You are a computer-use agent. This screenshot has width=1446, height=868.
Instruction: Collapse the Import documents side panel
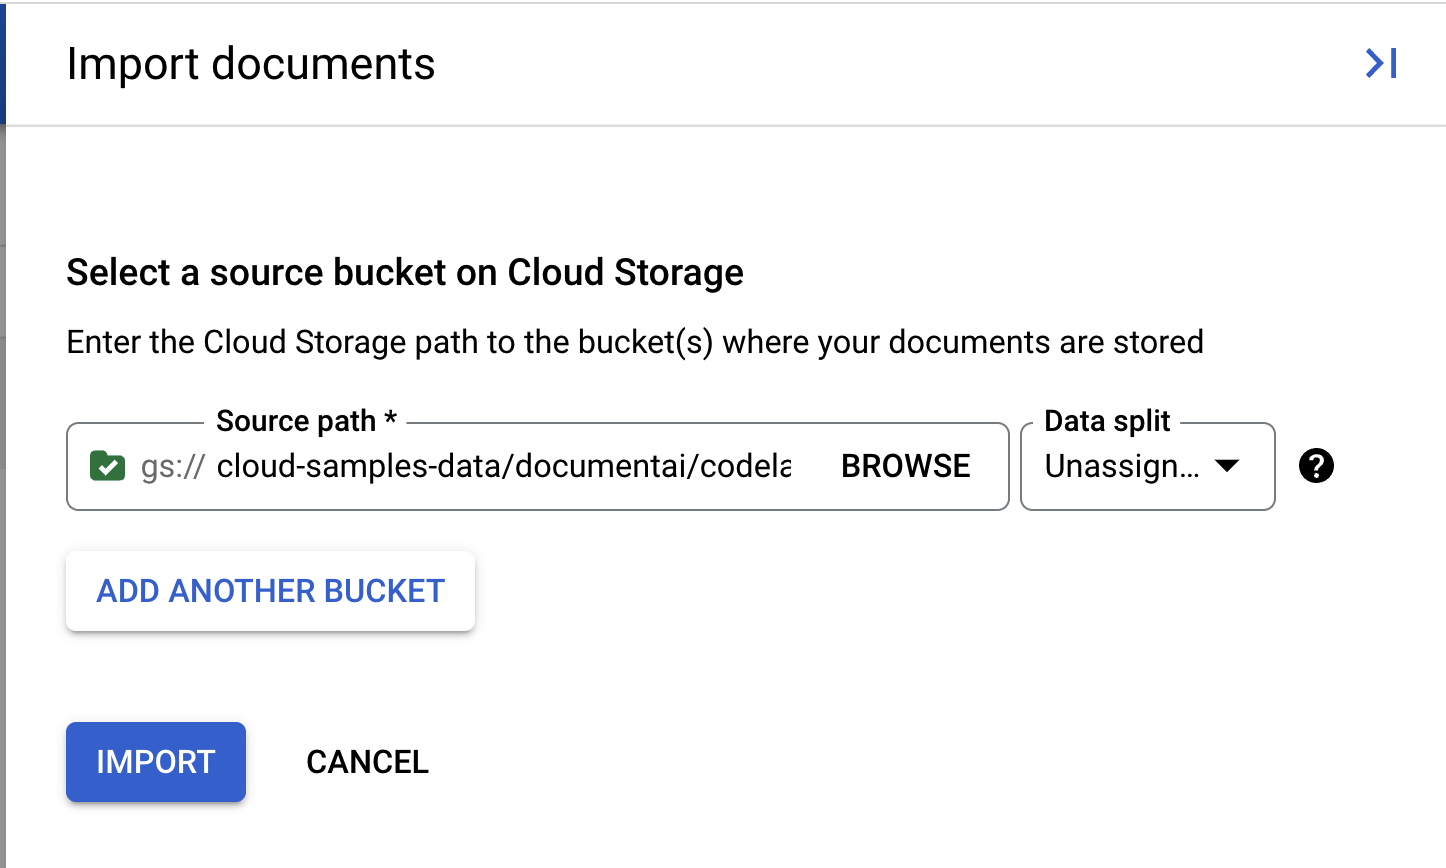[x=1380, y=63]
